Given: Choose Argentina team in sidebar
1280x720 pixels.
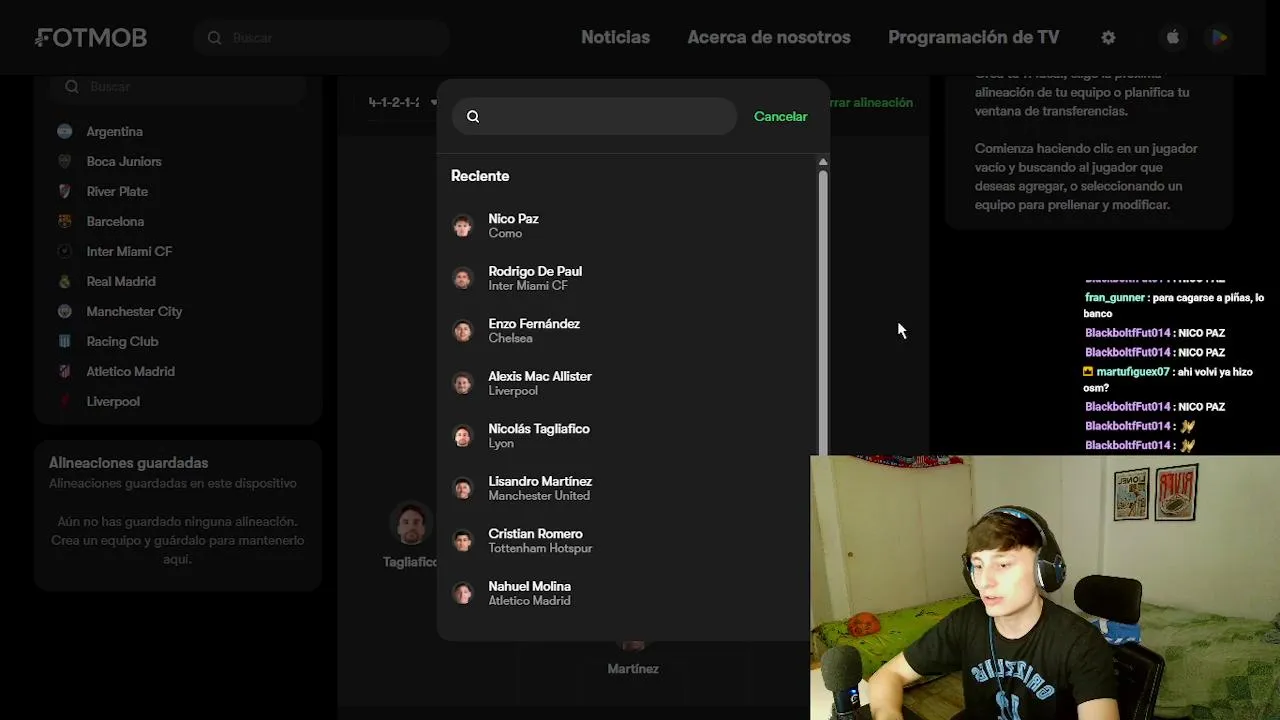Looking at the screenshot, I should tap(114, 131).
